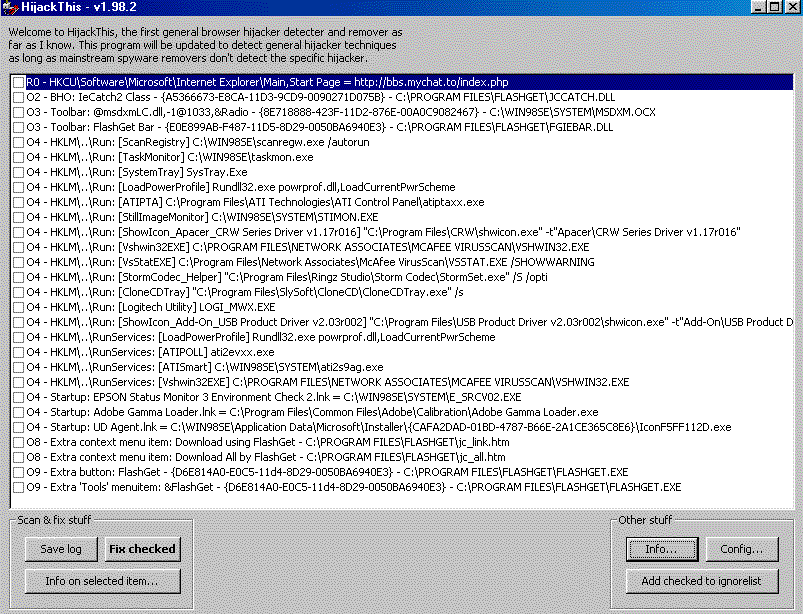803x614 pixels.
Task: Select the taskmon.exe entry text
Action: click(x=170, y=157)
